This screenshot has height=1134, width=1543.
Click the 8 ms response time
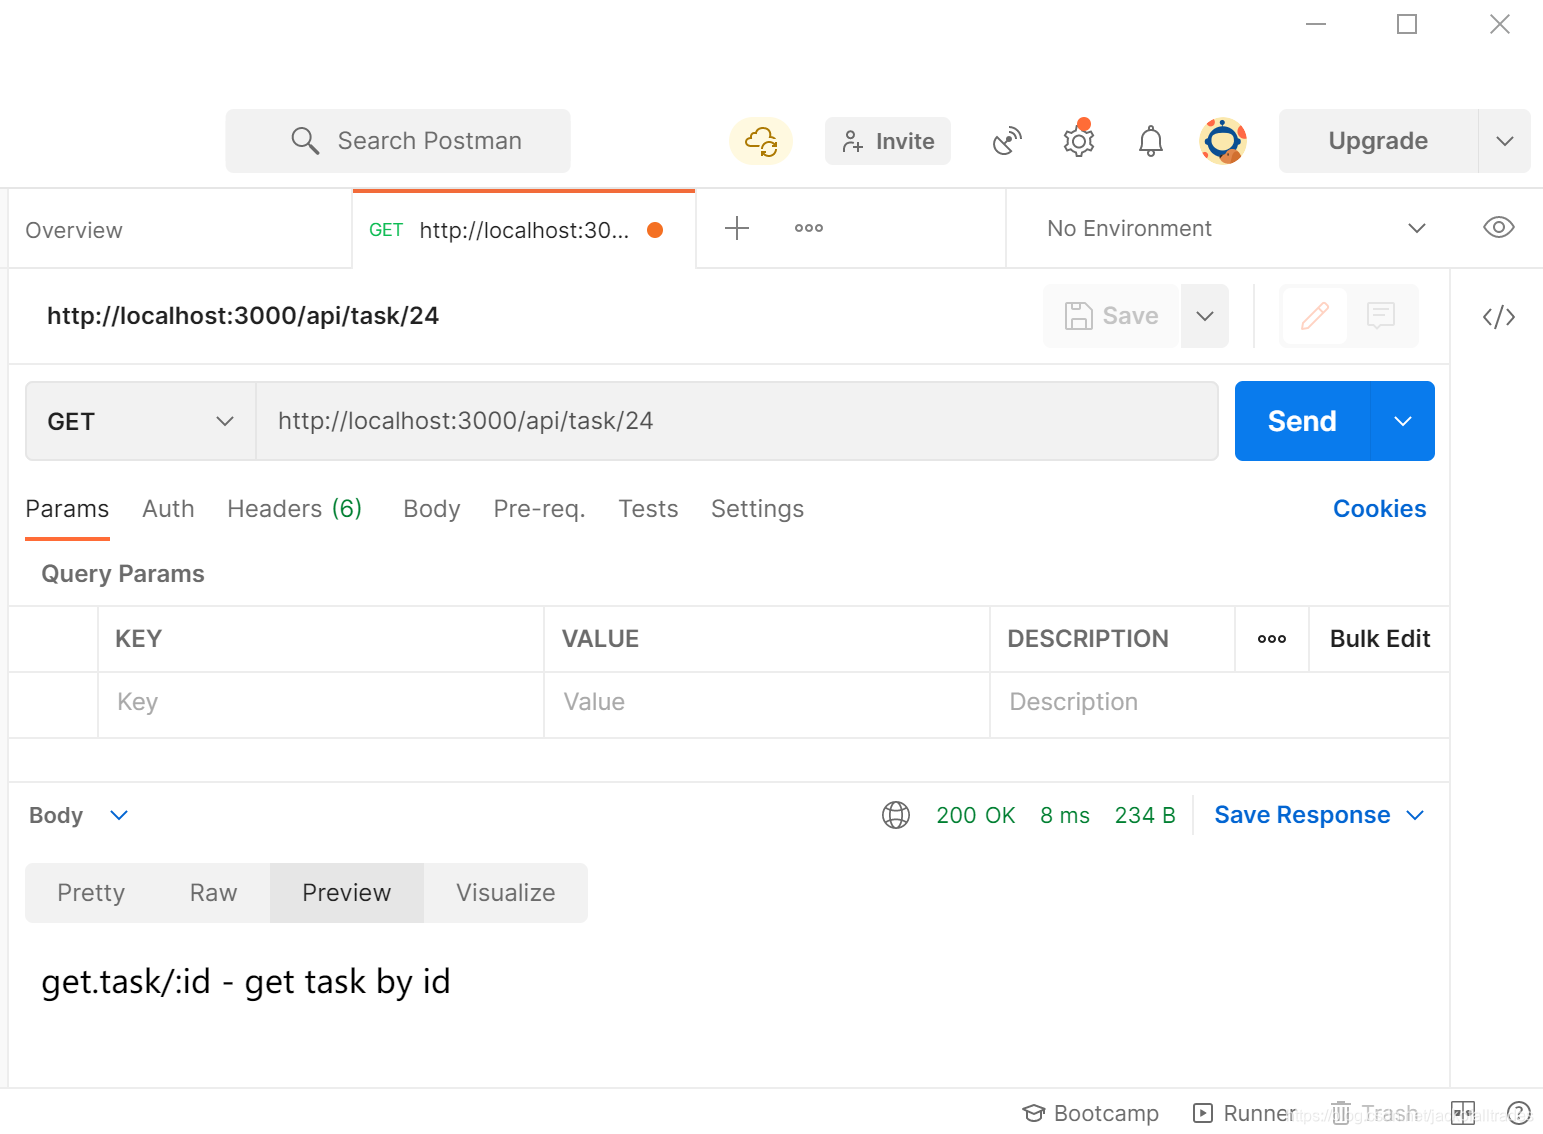point(1065,815)
